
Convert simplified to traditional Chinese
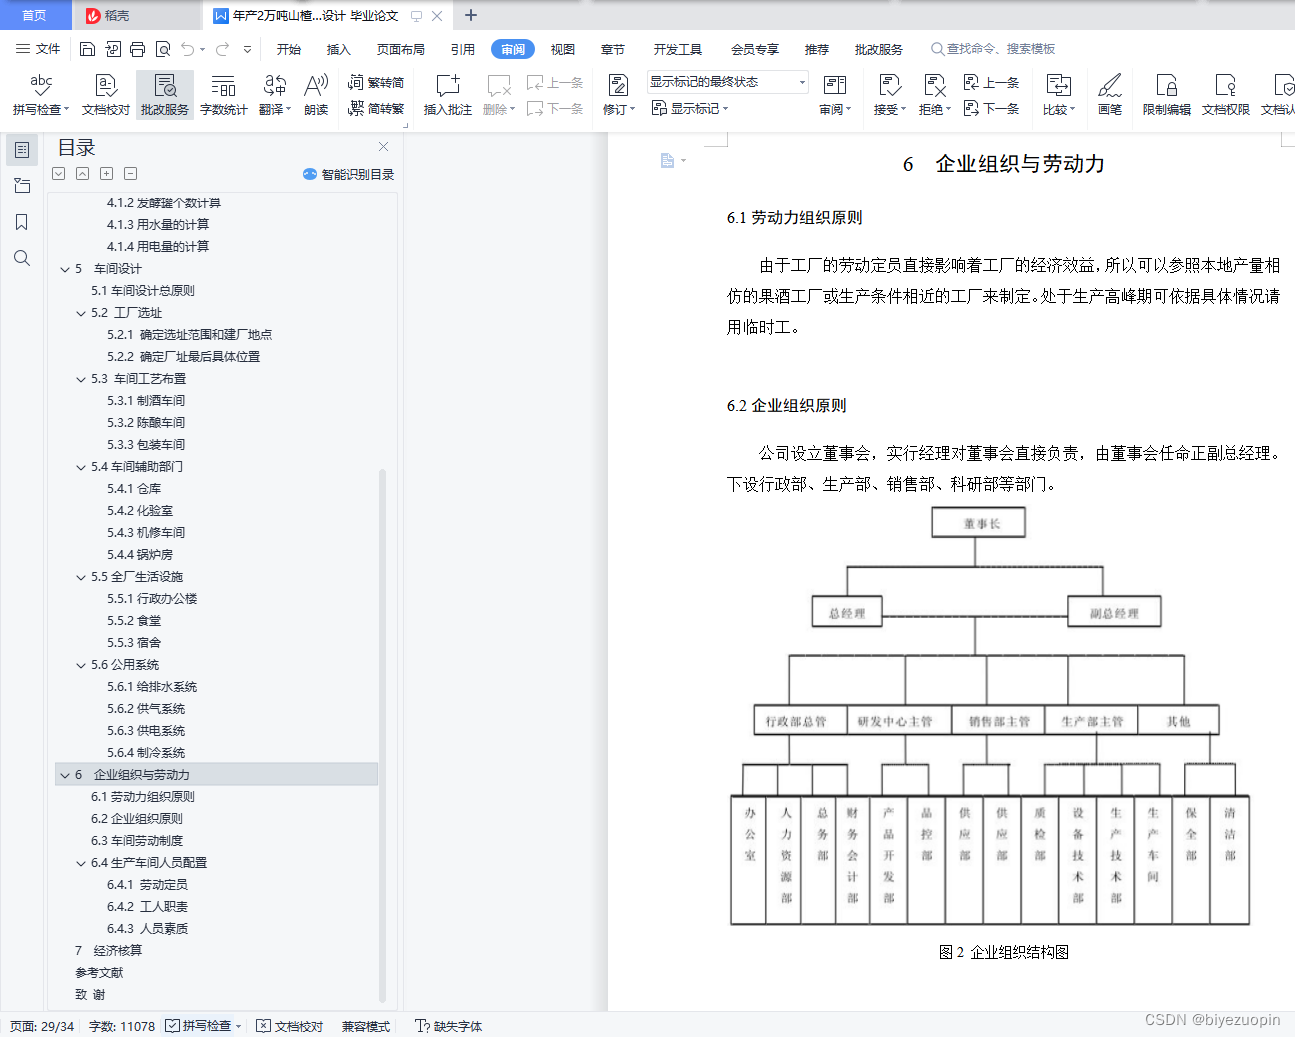(x=376, y=108)
